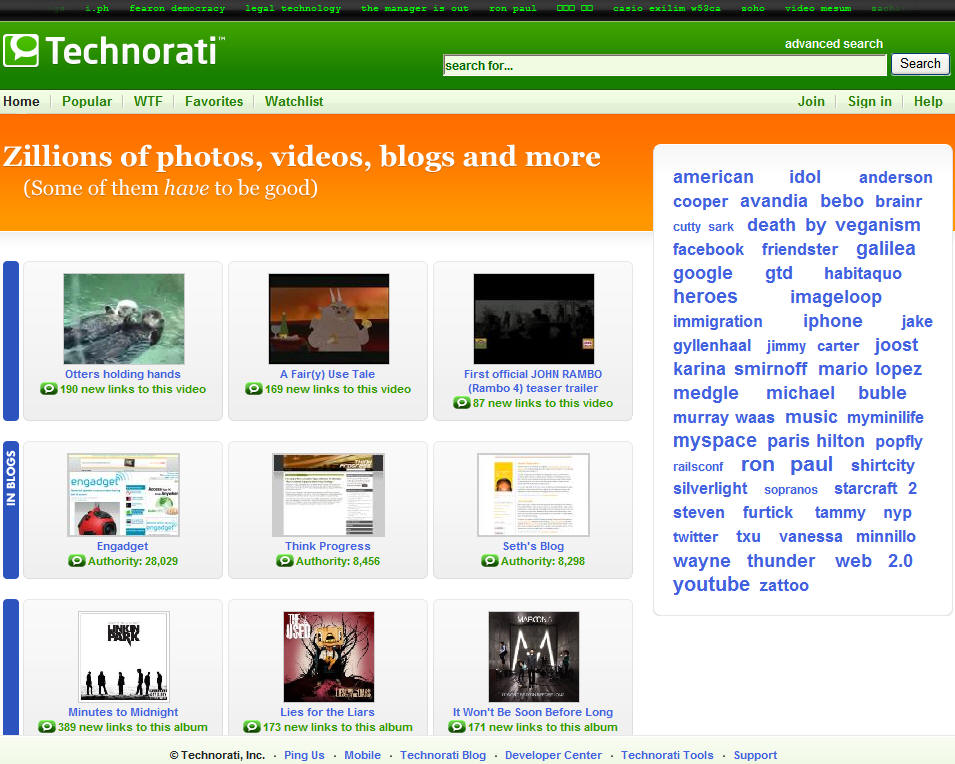Image resolution: width=955 pixels, height=764 pixels.
Task: Select the 'zattoo' tag
Action: (784, 585)
